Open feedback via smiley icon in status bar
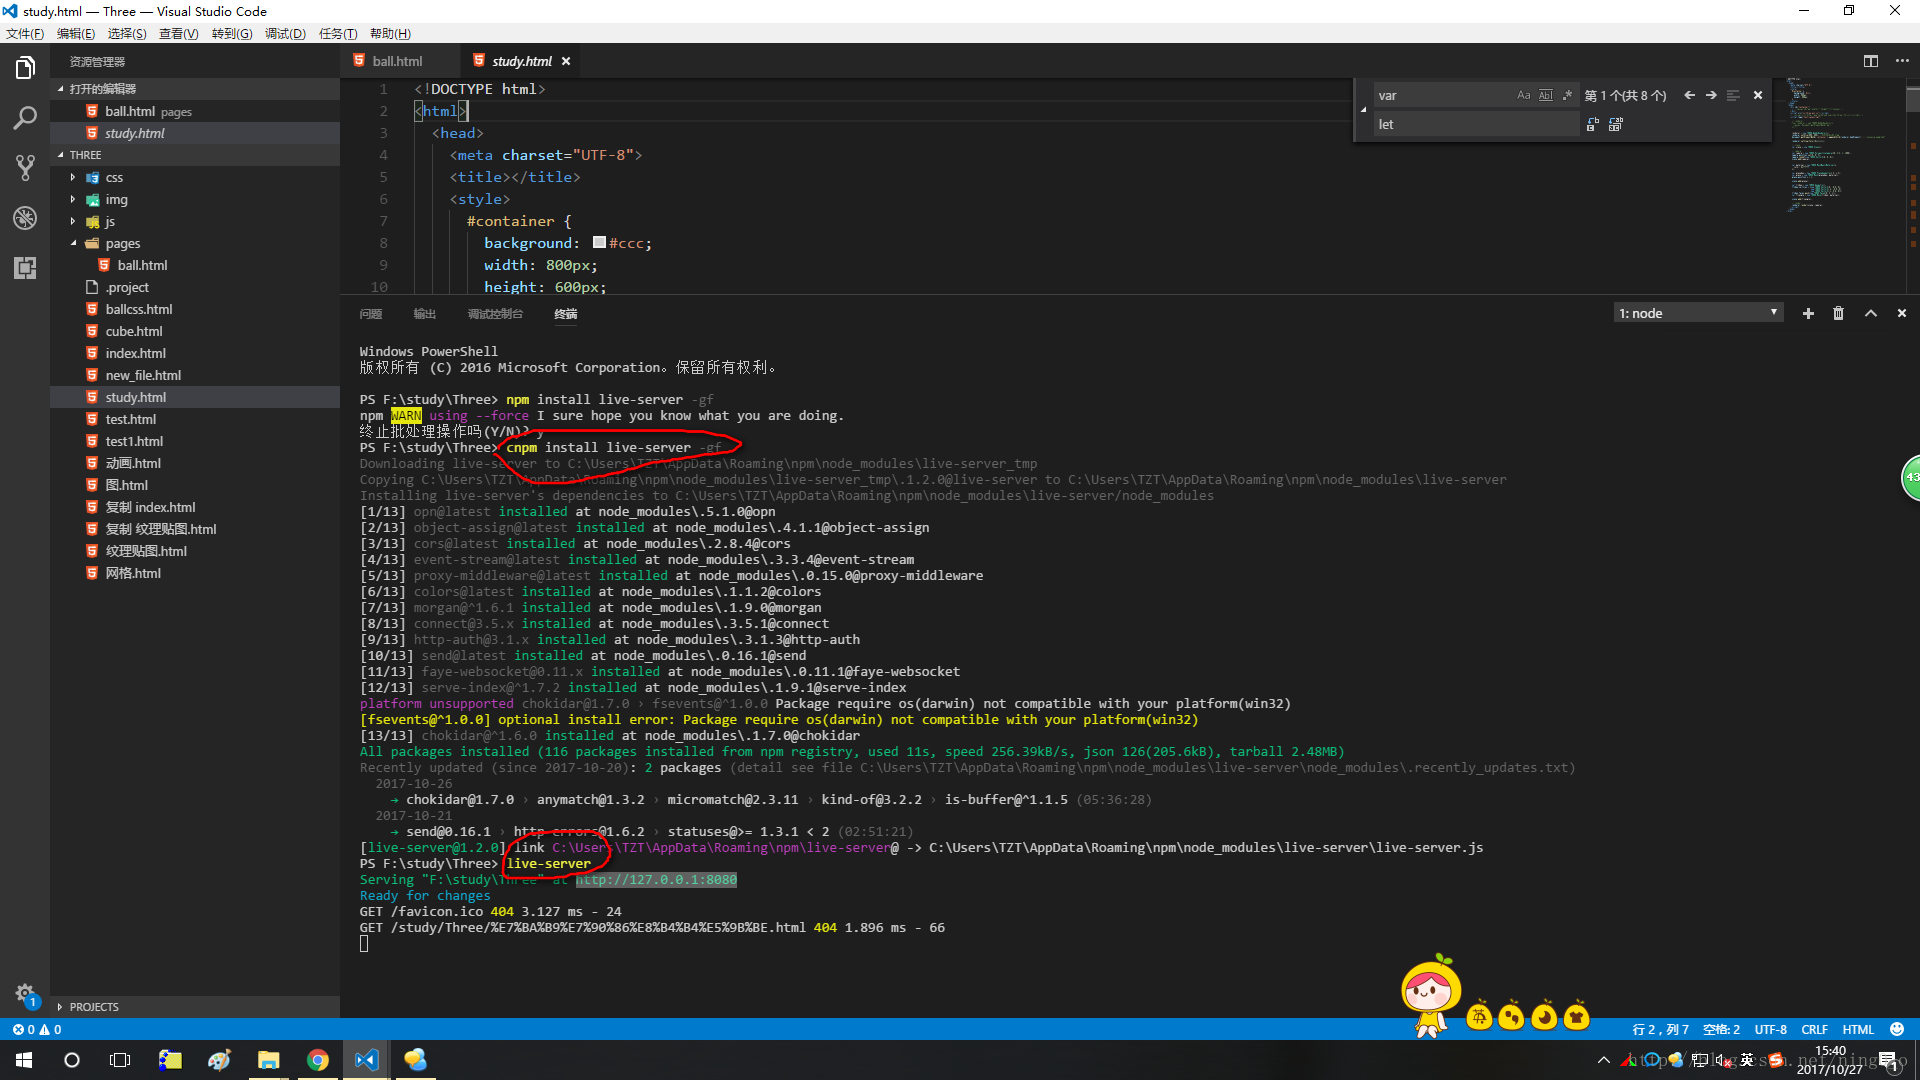The width and height of the screenshot is (1920, 1080). (1896, 1029)
